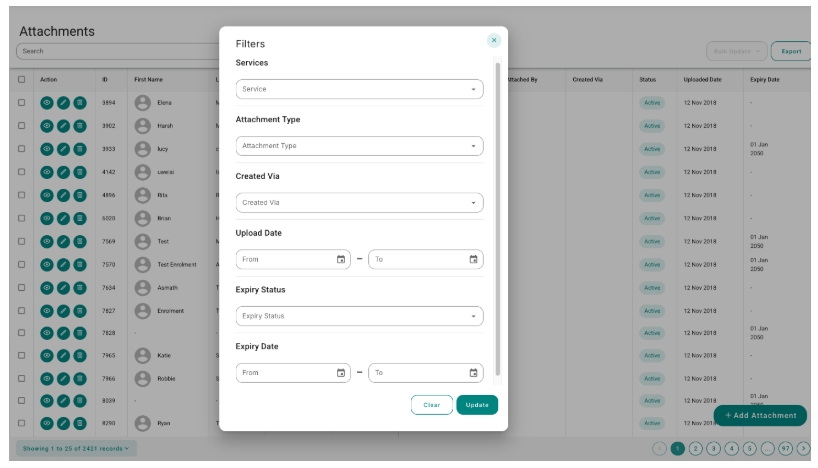The width and height of the screenshot is (818, 468).
Task: Go to page 3 in pagination
Action: click(714, 448)
